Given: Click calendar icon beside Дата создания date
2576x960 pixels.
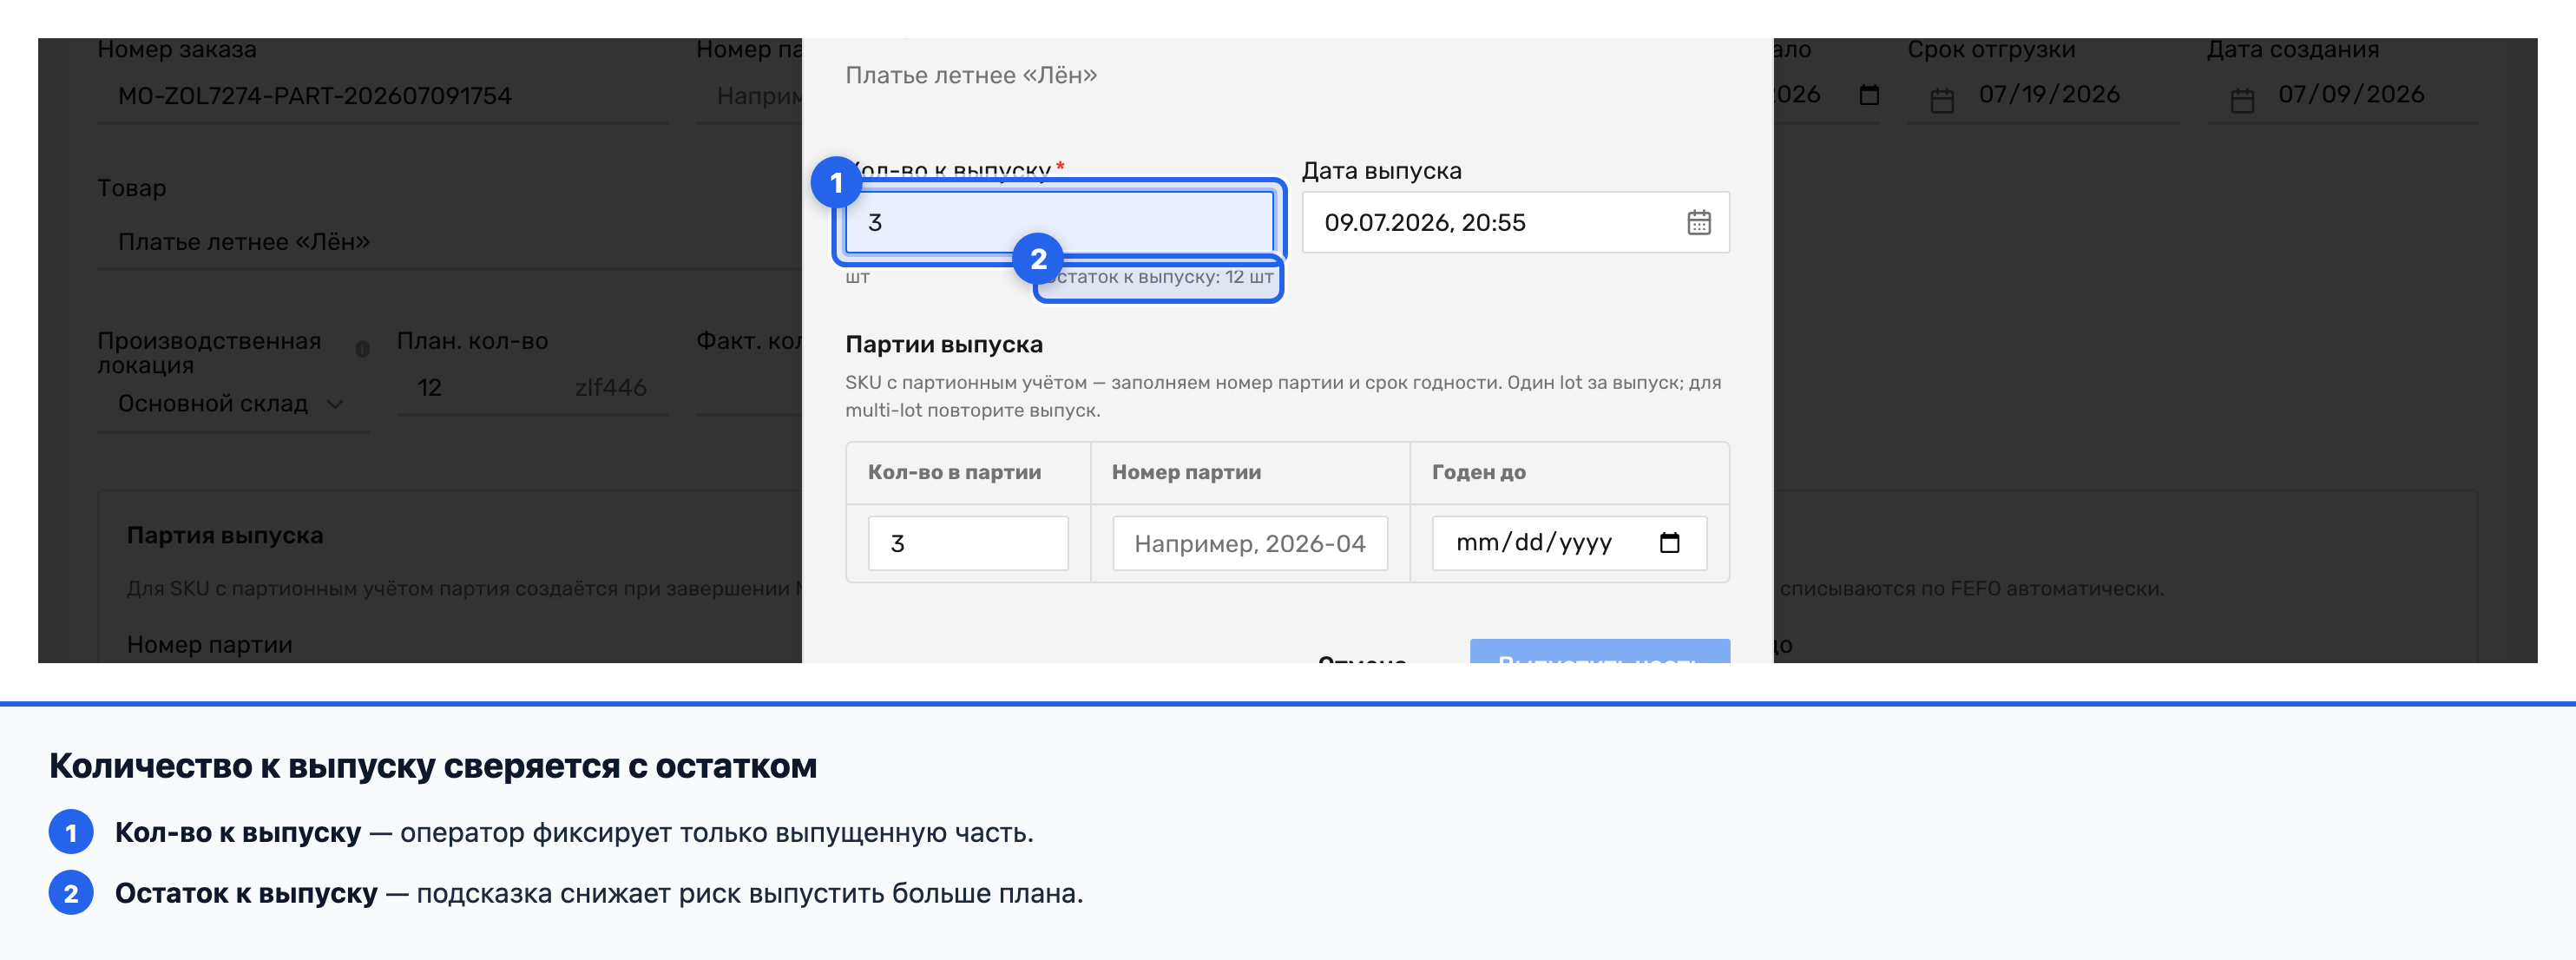Looking at the screenshot, I should click(x=2241, y=100).
